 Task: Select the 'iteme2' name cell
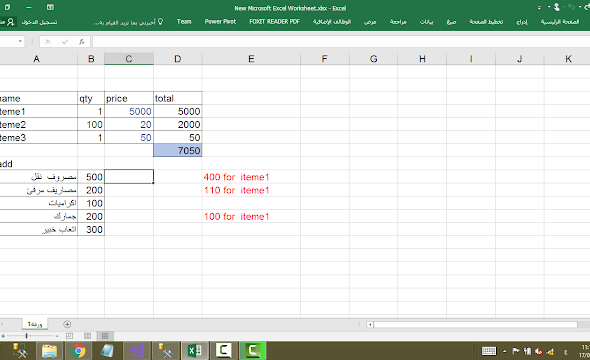[x=38, y=125]
